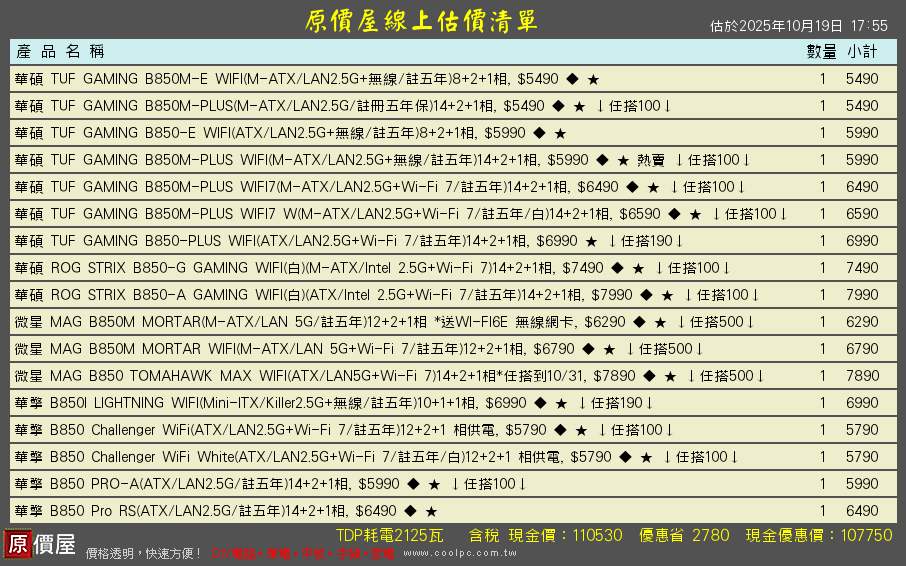The width and height of the screenshot is (906, 566).
Task: Click the diamond icon in the B850 Pro RS row
Action: [410, 511]
